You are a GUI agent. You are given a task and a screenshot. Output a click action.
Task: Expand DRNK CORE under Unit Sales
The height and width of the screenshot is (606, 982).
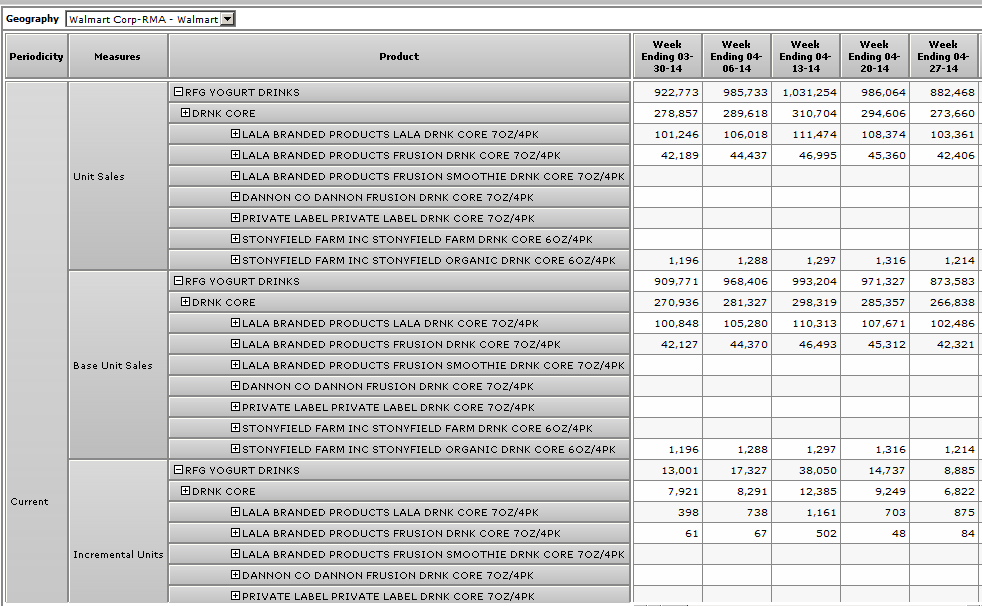185,113
